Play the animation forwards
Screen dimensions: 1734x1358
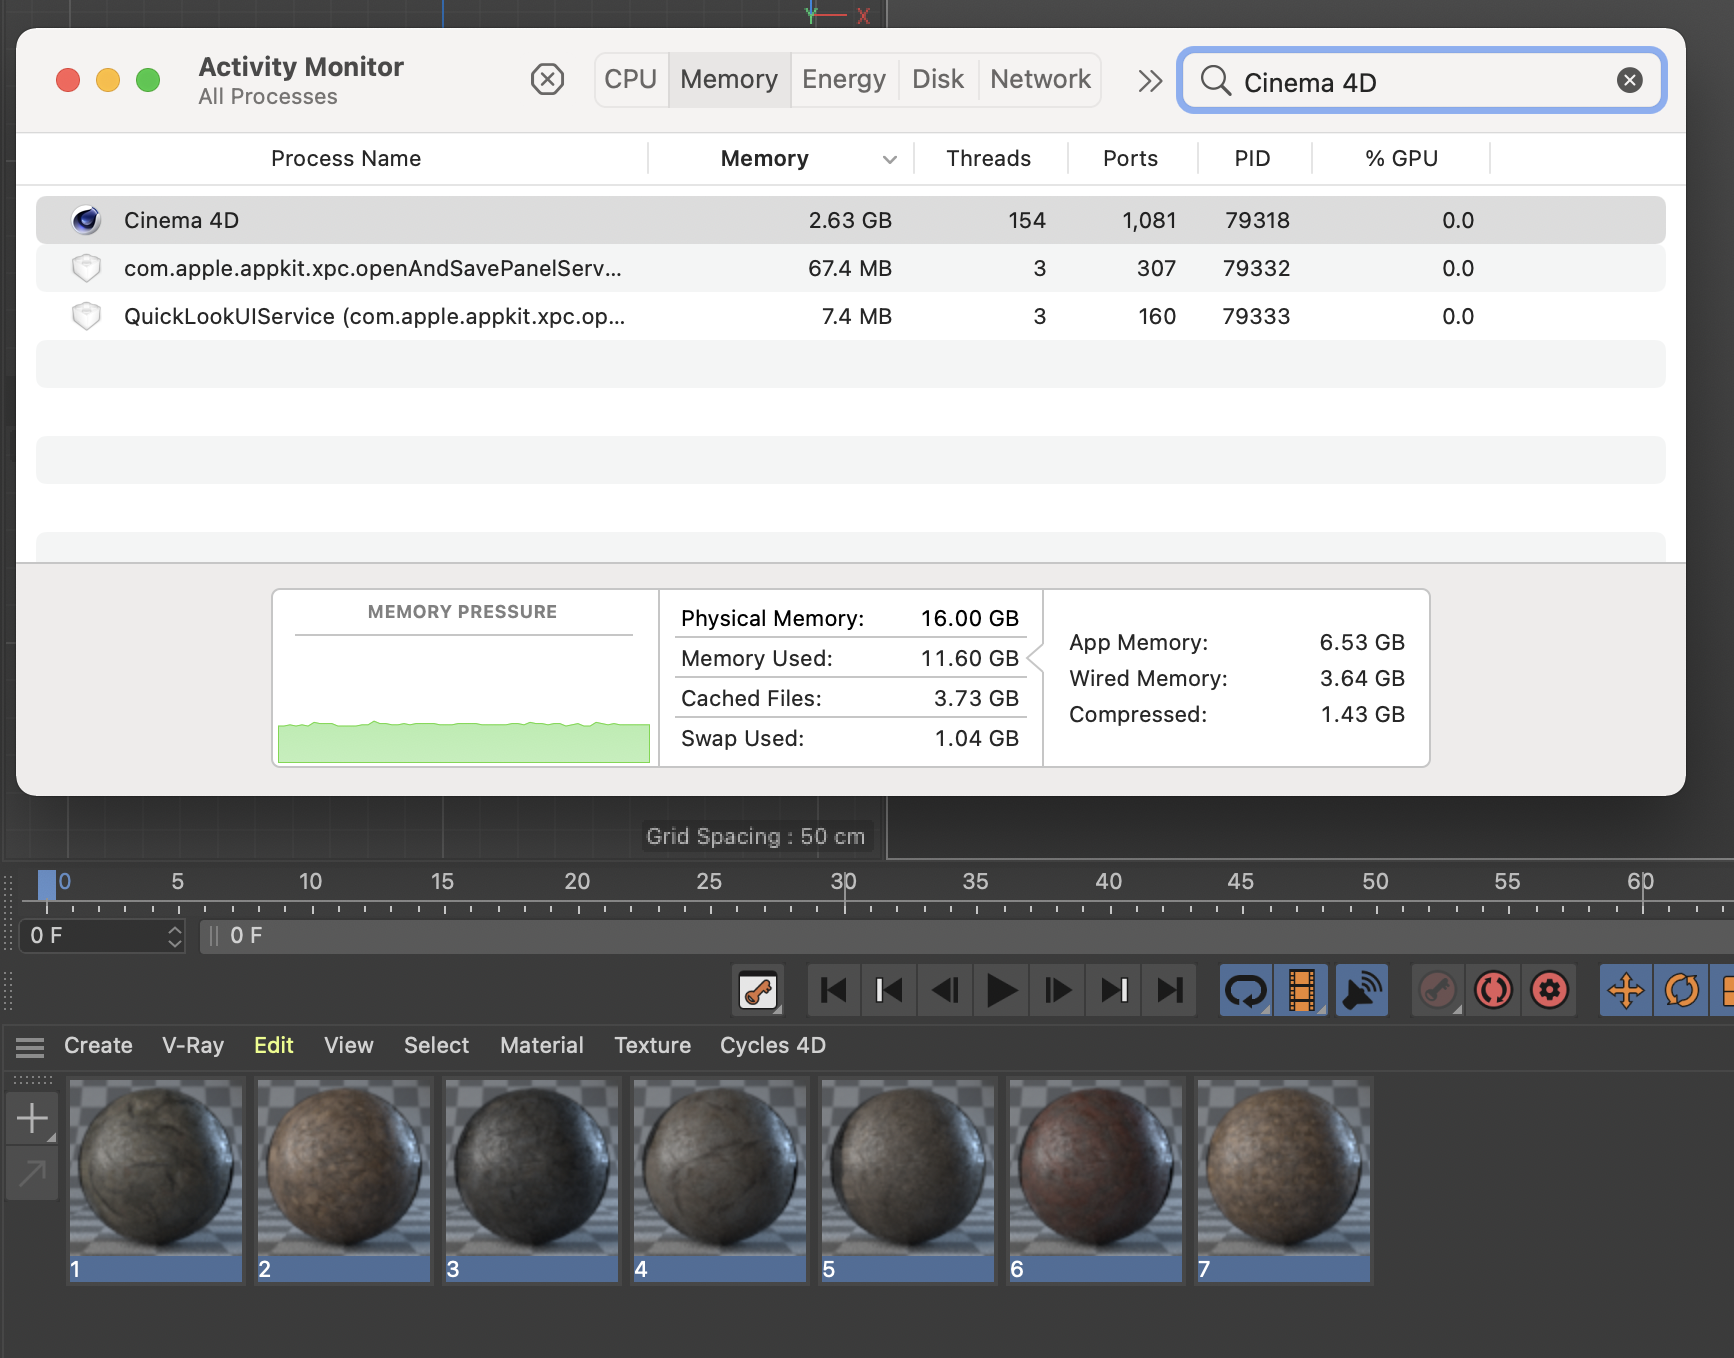click(1001, 990)
